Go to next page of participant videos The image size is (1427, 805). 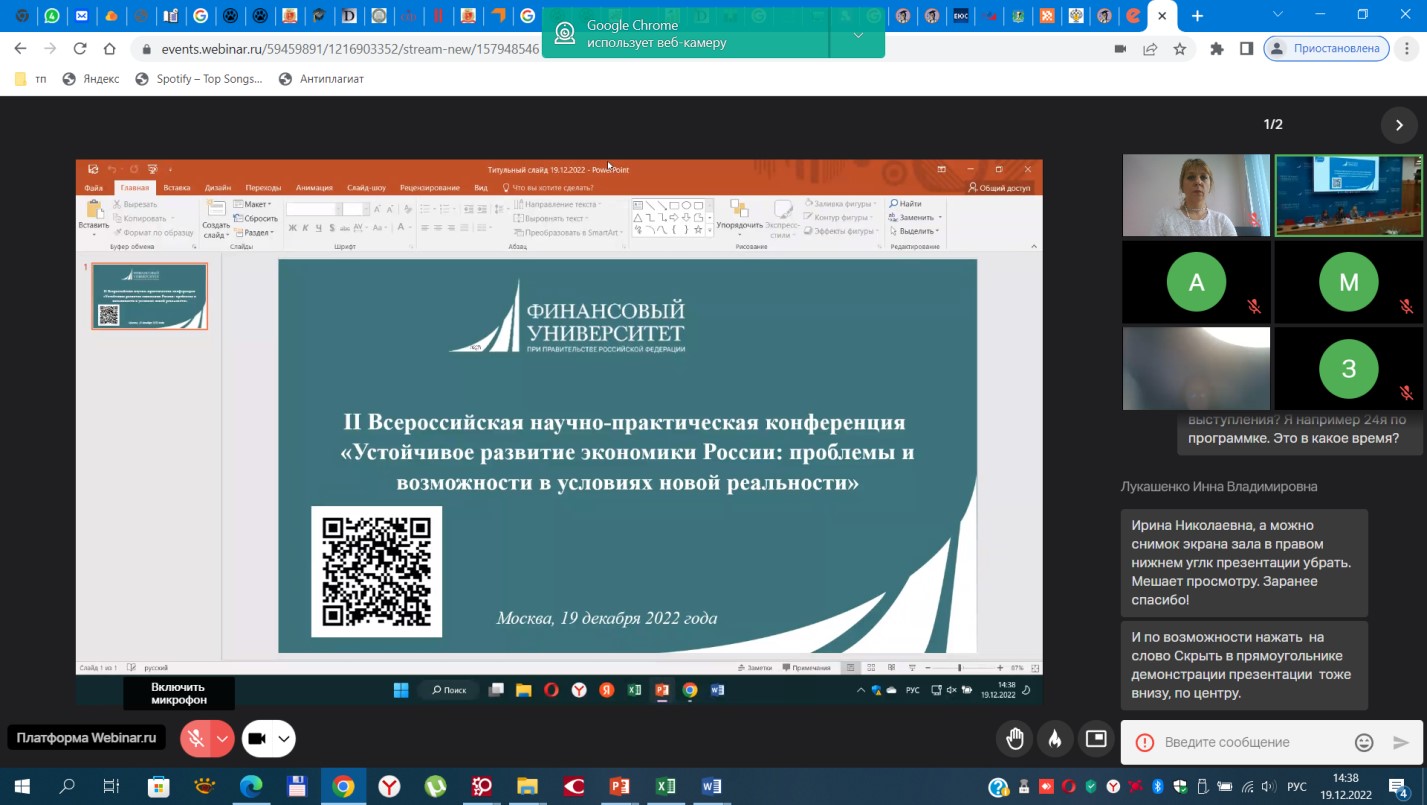click(1399, 125)
